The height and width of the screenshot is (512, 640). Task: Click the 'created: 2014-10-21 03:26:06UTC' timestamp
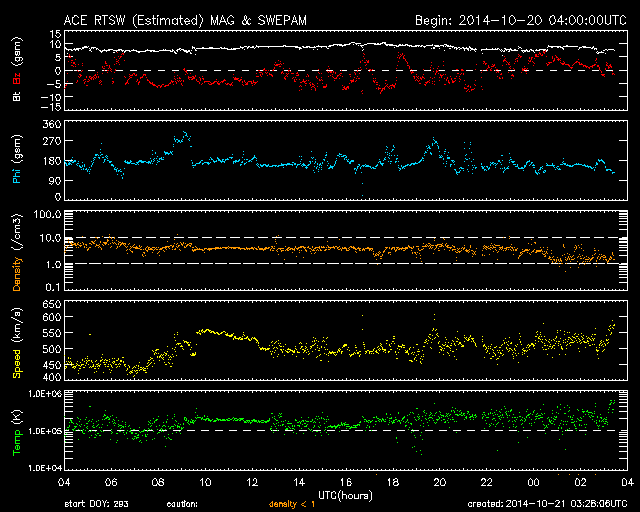click(547, 504)
